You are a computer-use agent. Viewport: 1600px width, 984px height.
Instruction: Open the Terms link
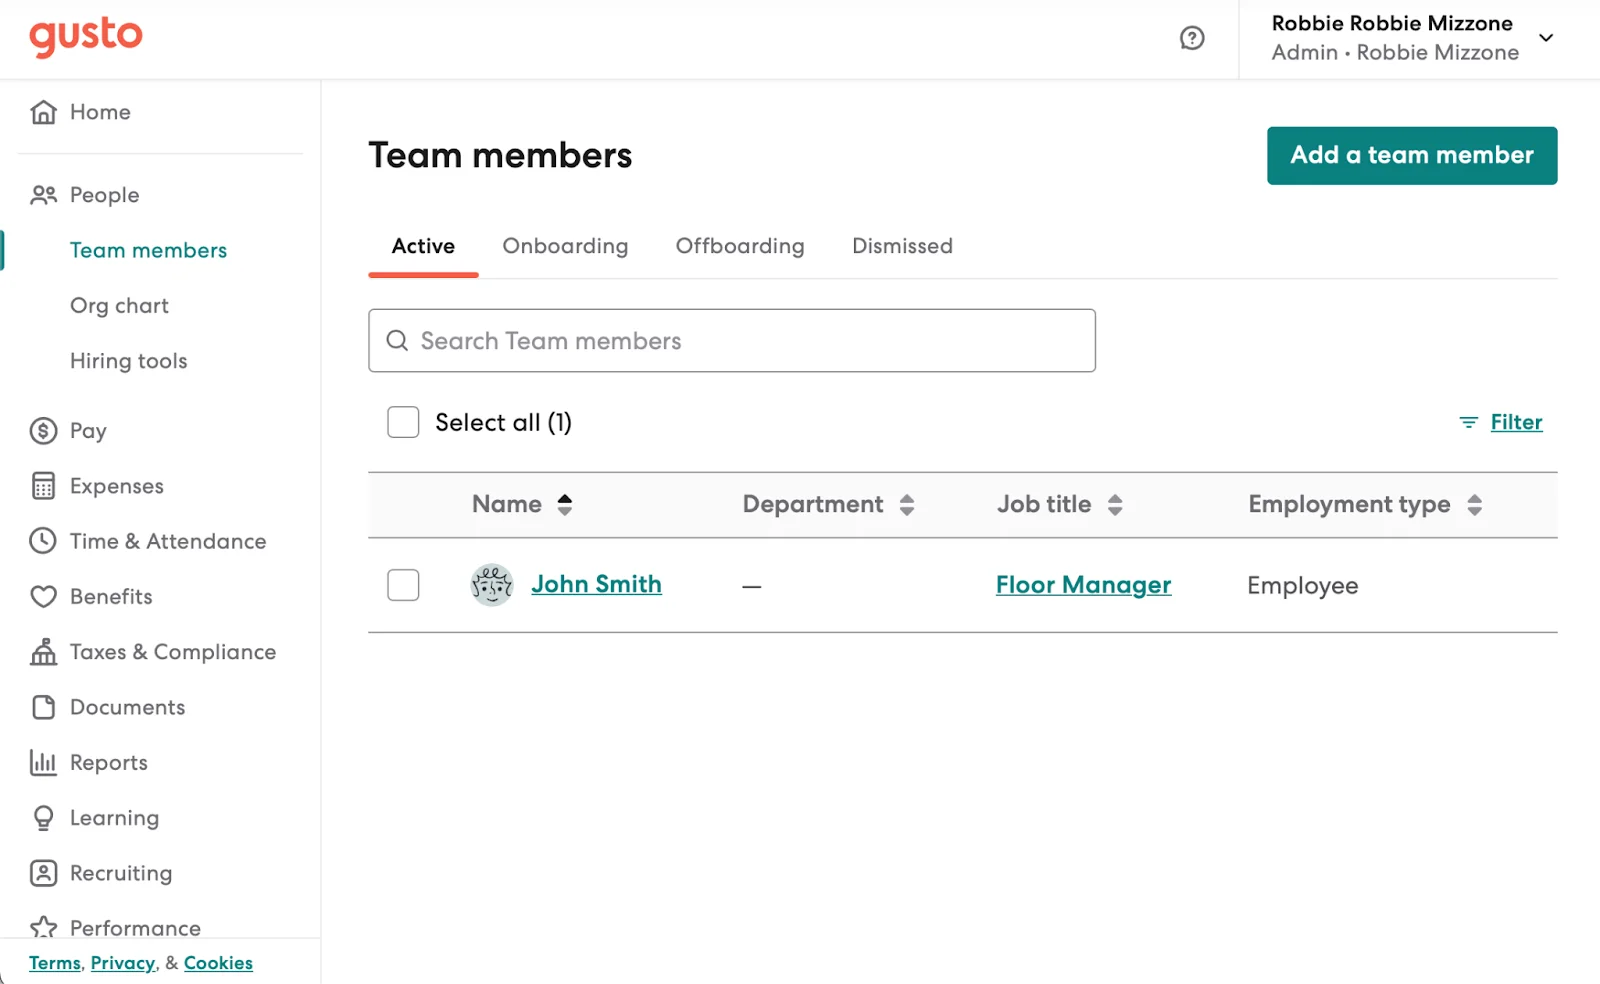coord(54,963)
